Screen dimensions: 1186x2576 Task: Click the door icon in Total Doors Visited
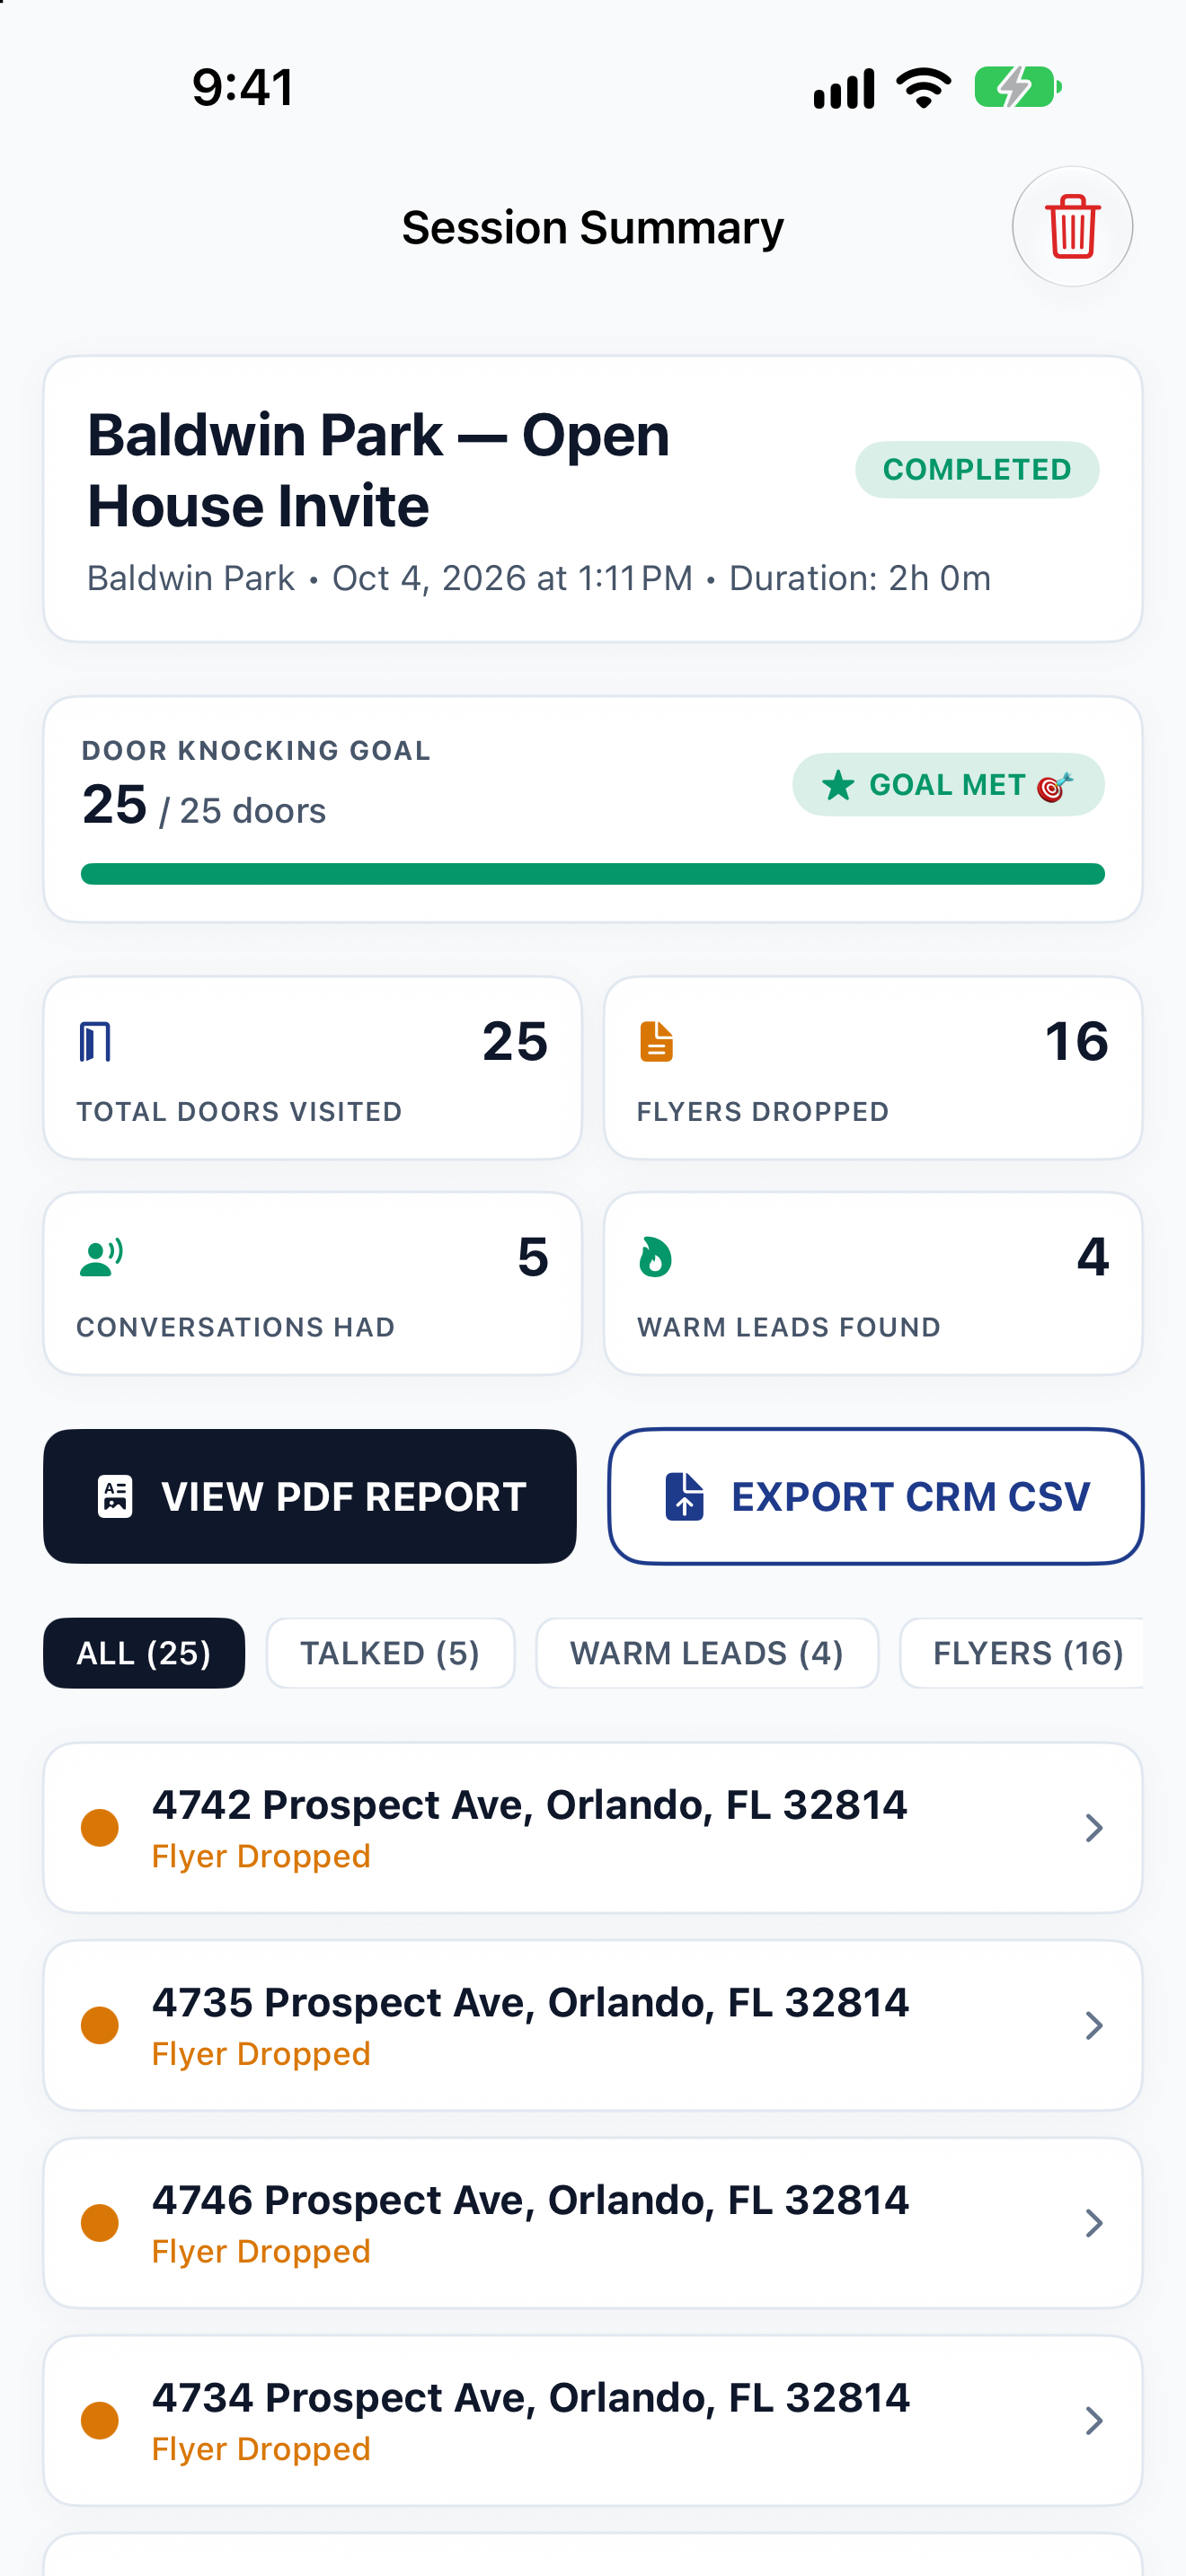click(x=95, y=1042)
